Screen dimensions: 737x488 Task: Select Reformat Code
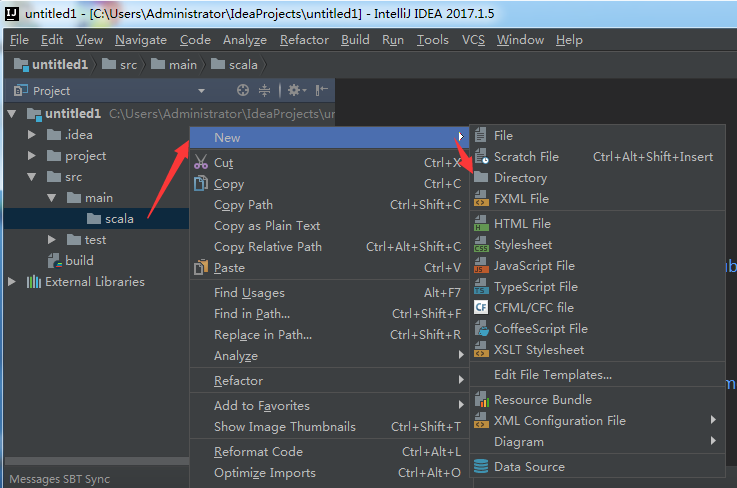coord(329,452)
